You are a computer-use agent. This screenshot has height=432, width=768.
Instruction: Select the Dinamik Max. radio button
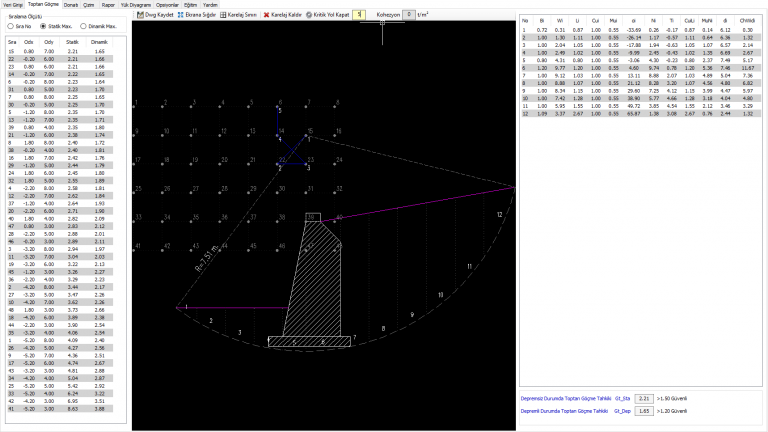pyautogui.click(x=83, y=26)
